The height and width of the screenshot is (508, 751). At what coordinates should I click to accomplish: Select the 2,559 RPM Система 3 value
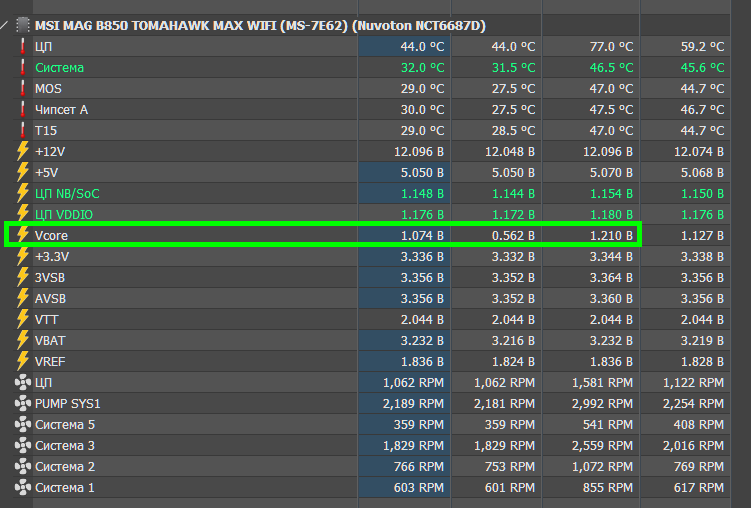tap(603, 446)
